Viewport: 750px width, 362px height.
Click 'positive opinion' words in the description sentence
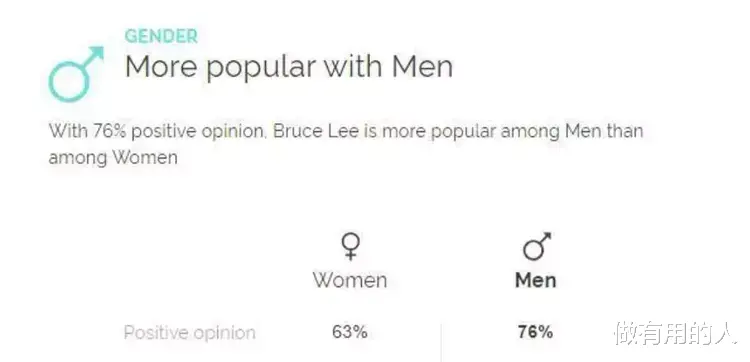pos(198,132)
